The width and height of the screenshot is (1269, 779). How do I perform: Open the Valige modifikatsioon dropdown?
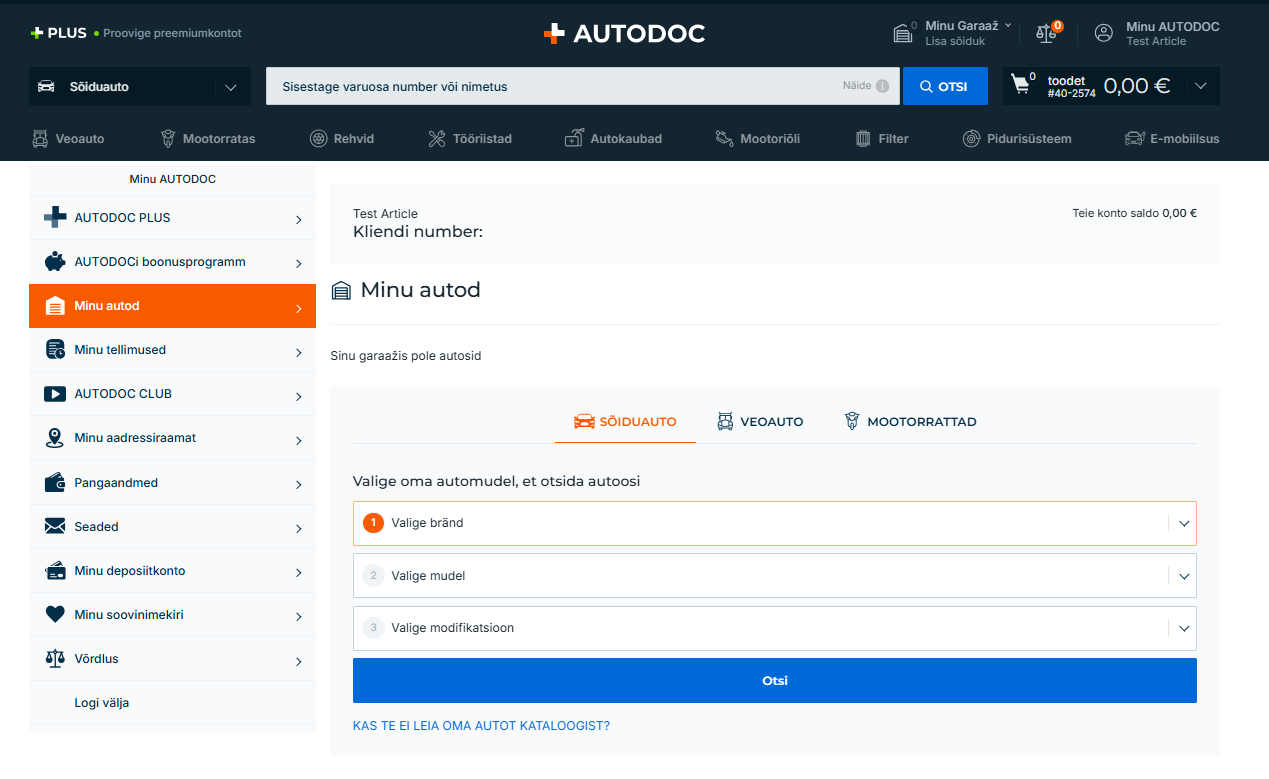(774, 628)
